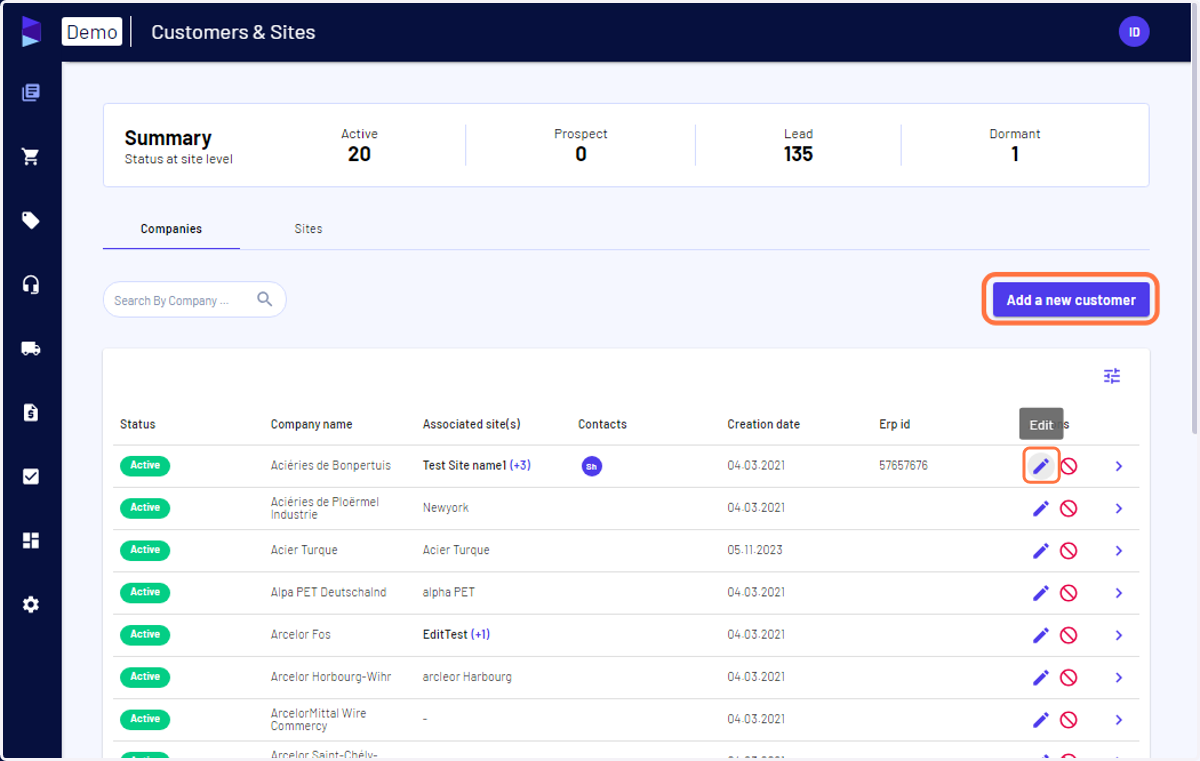Click the app logo in top-left corner

[31, 31]
